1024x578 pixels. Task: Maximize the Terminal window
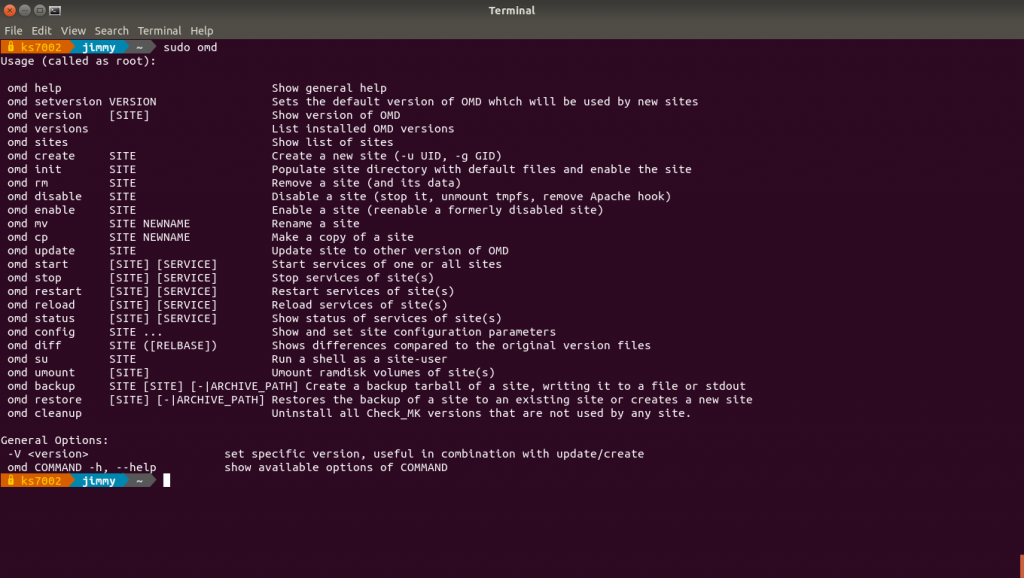(x=40, y=10)
